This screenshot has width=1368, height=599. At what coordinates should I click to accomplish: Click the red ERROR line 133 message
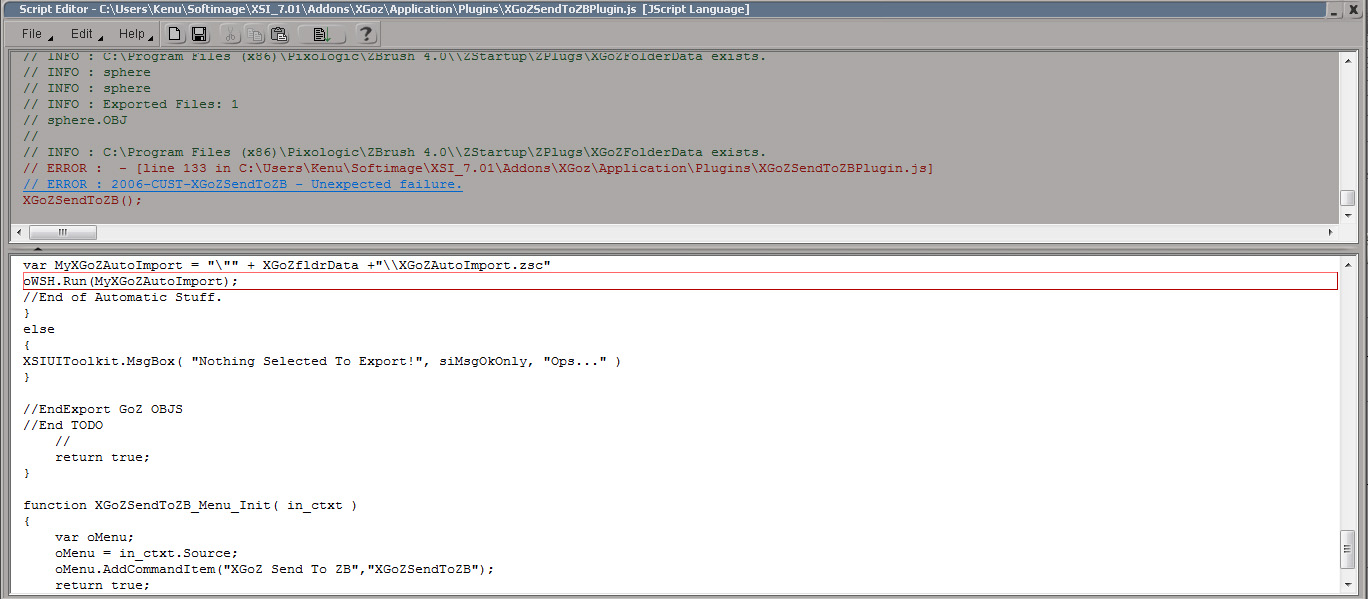(x=477, y=168)
